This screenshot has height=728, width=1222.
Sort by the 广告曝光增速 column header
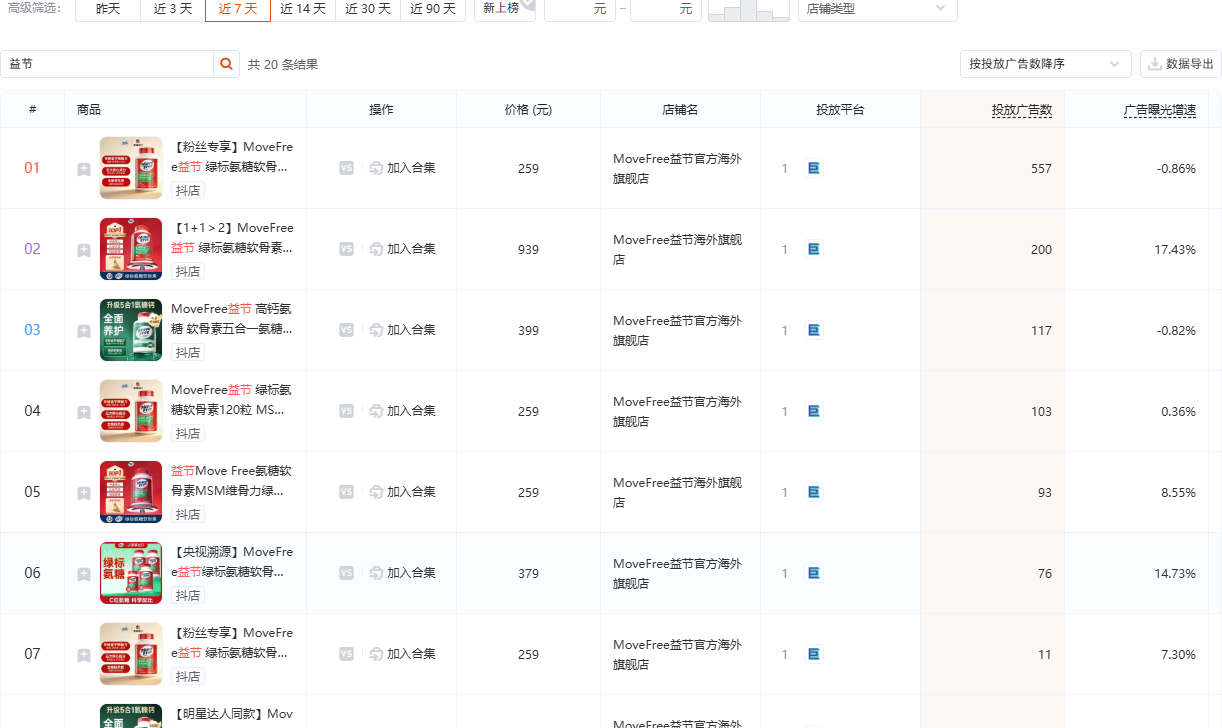pyautogui.click(x=1160, y=110)
